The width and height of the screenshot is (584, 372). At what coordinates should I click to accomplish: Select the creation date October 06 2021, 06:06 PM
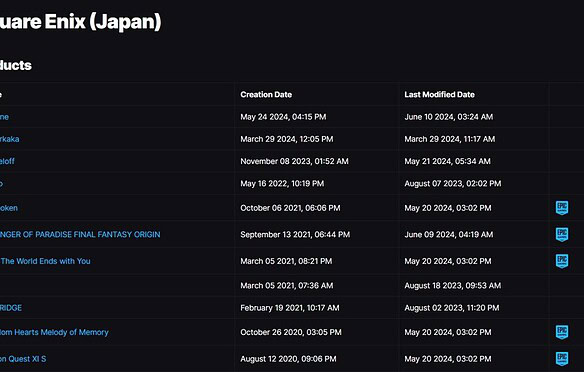(290, 208)
